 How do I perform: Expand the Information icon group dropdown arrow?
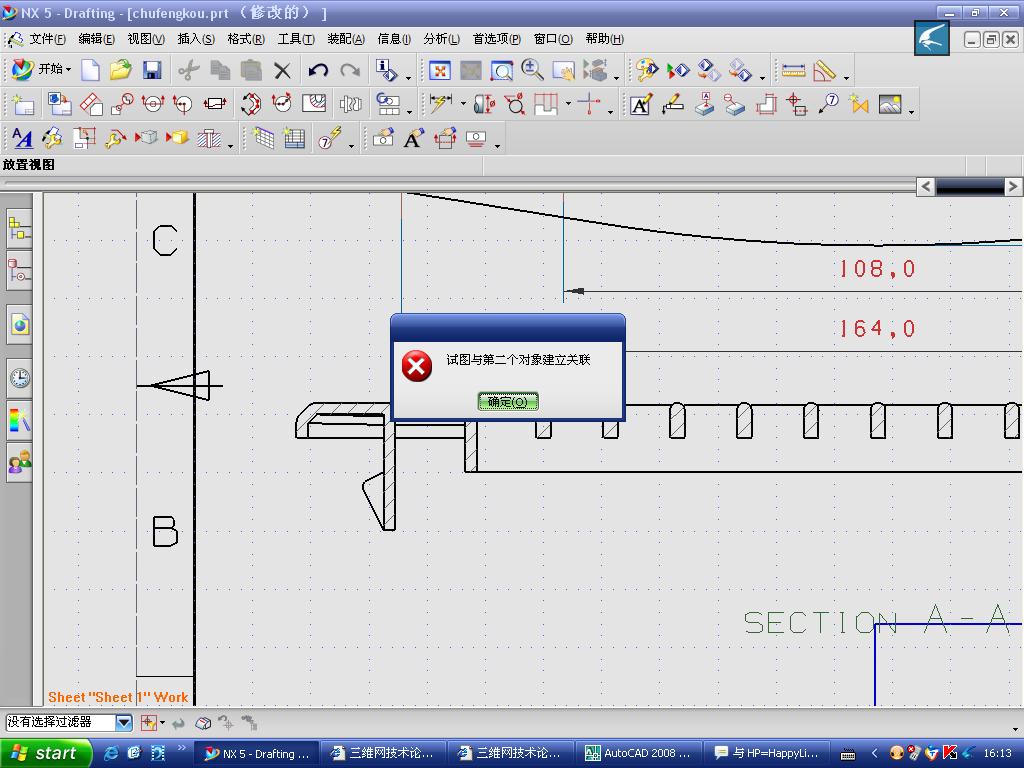pos(409,78)
